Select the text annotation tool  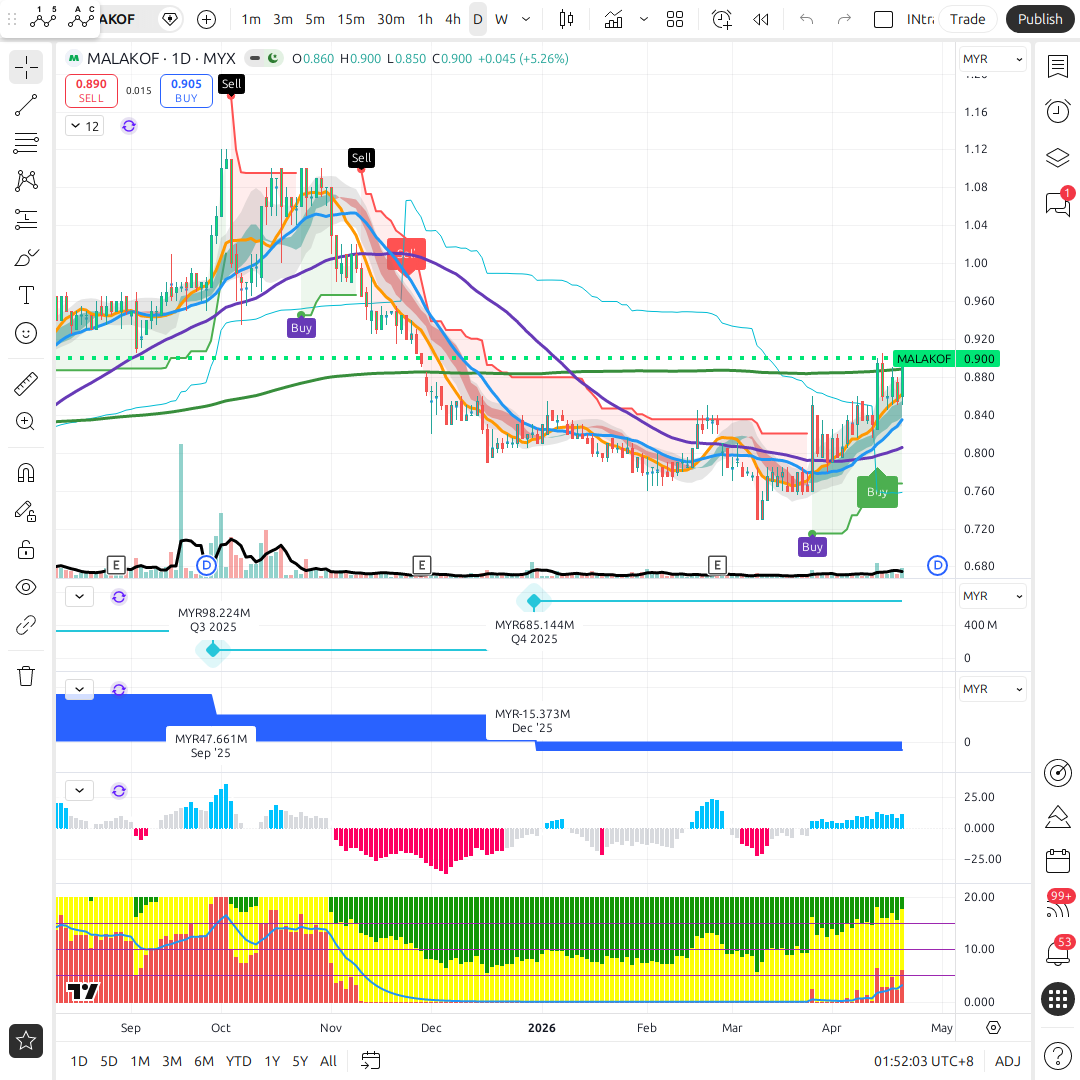tap(26, 295)
